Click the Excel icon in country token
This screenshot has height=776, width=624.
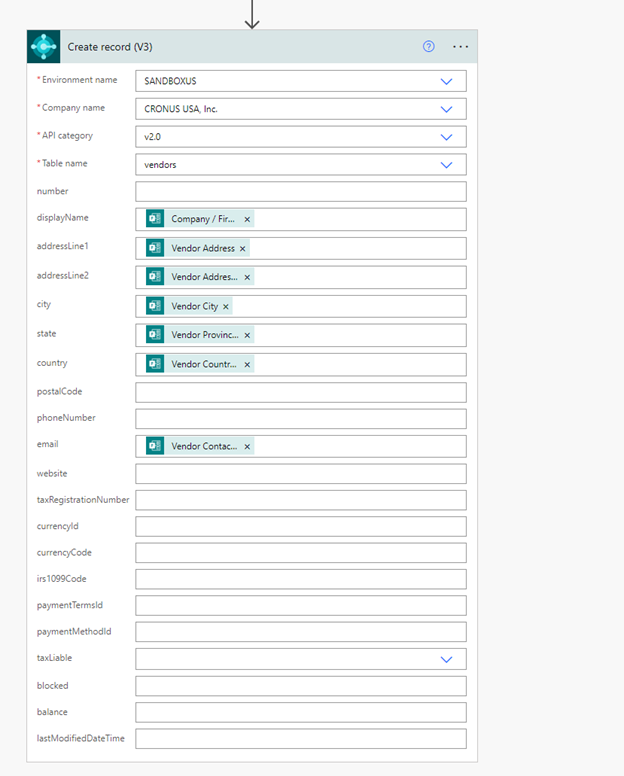[x=155, y=364]
